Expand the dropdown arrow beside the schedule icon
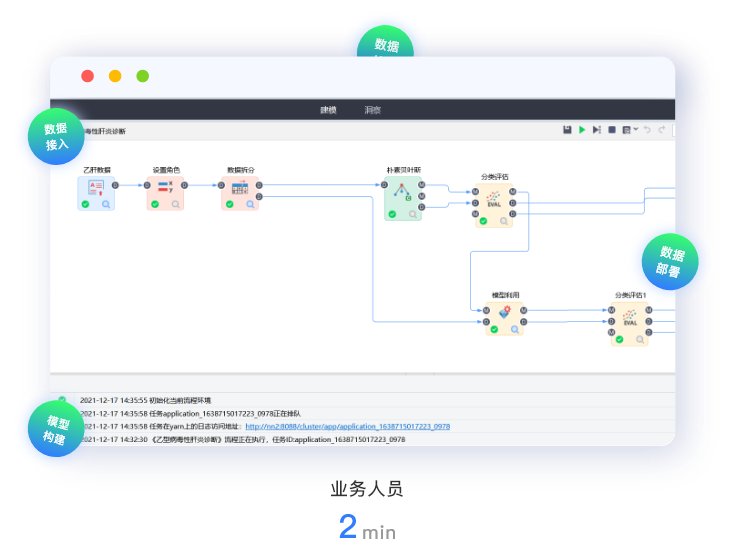Screen dimensions: 736x549 coord(635,131)
